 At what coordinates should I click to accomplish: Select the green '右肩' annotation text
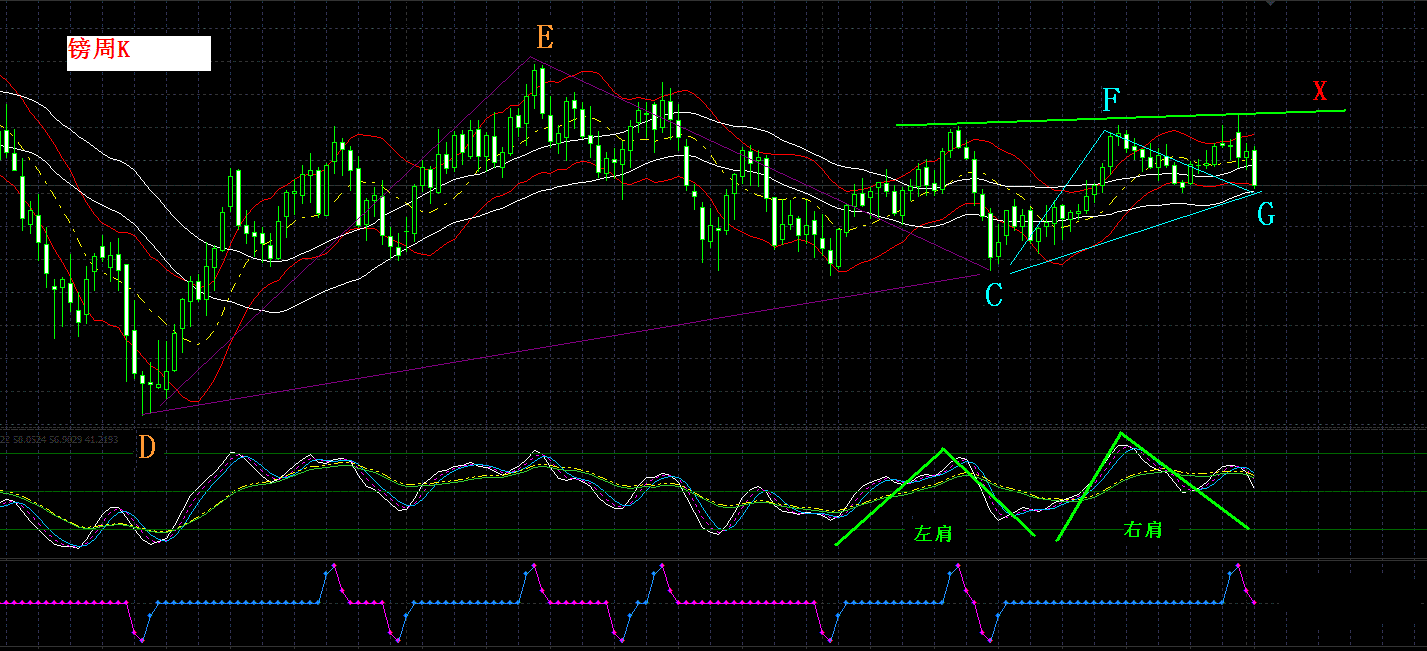coord(1143,530)
